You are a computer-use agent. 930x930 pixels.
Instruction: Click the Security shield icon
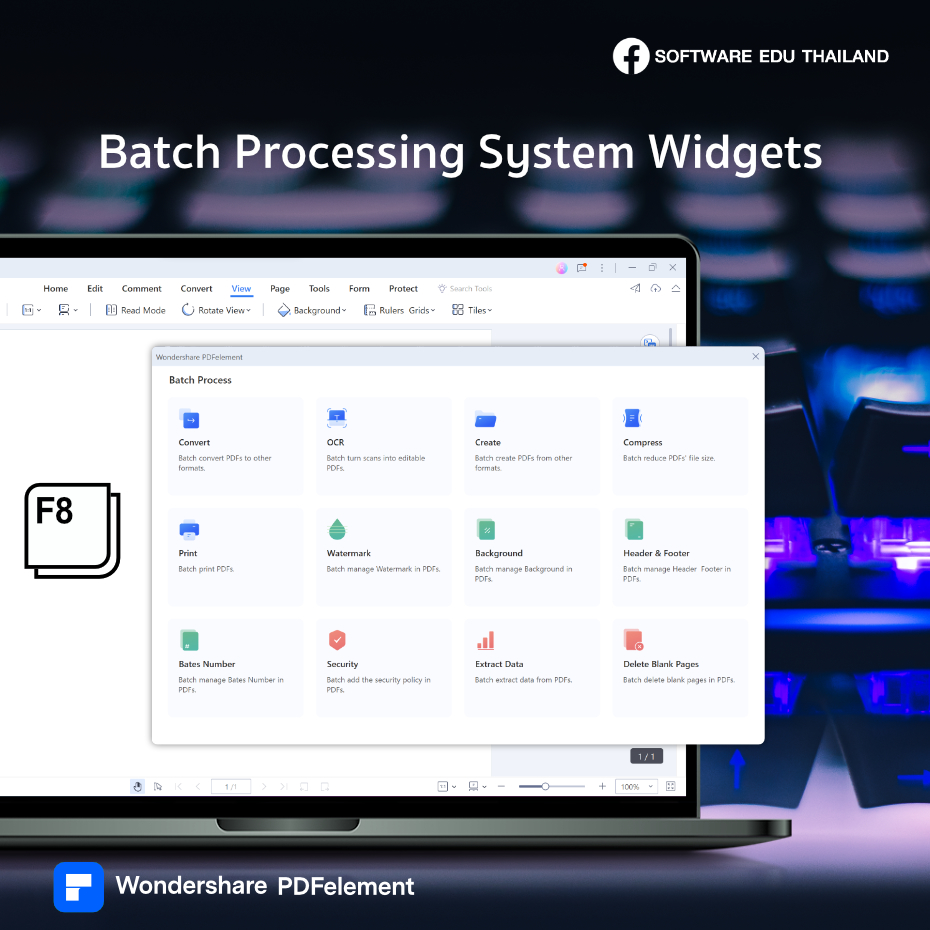pos(337,640)
